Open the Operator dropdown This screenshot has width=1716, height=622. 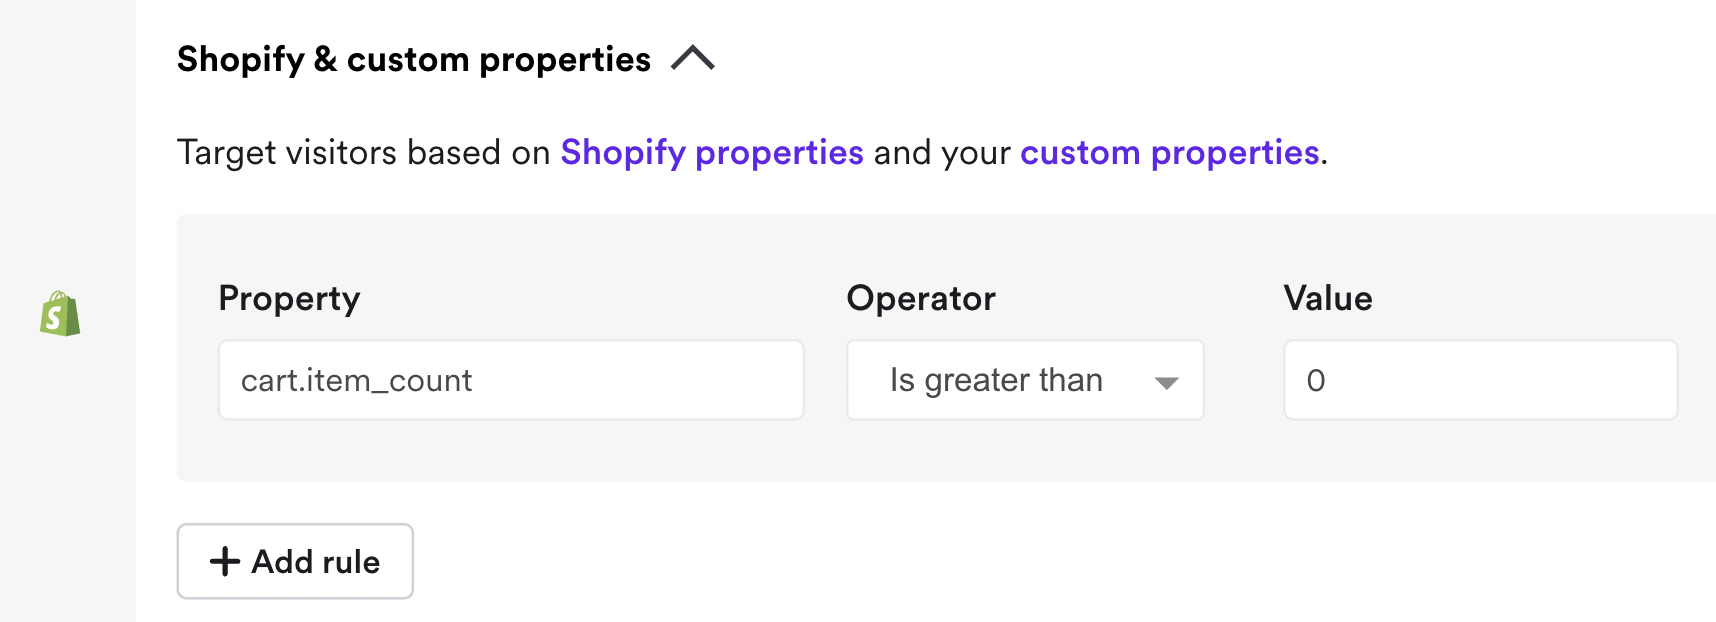[1024, 380]
